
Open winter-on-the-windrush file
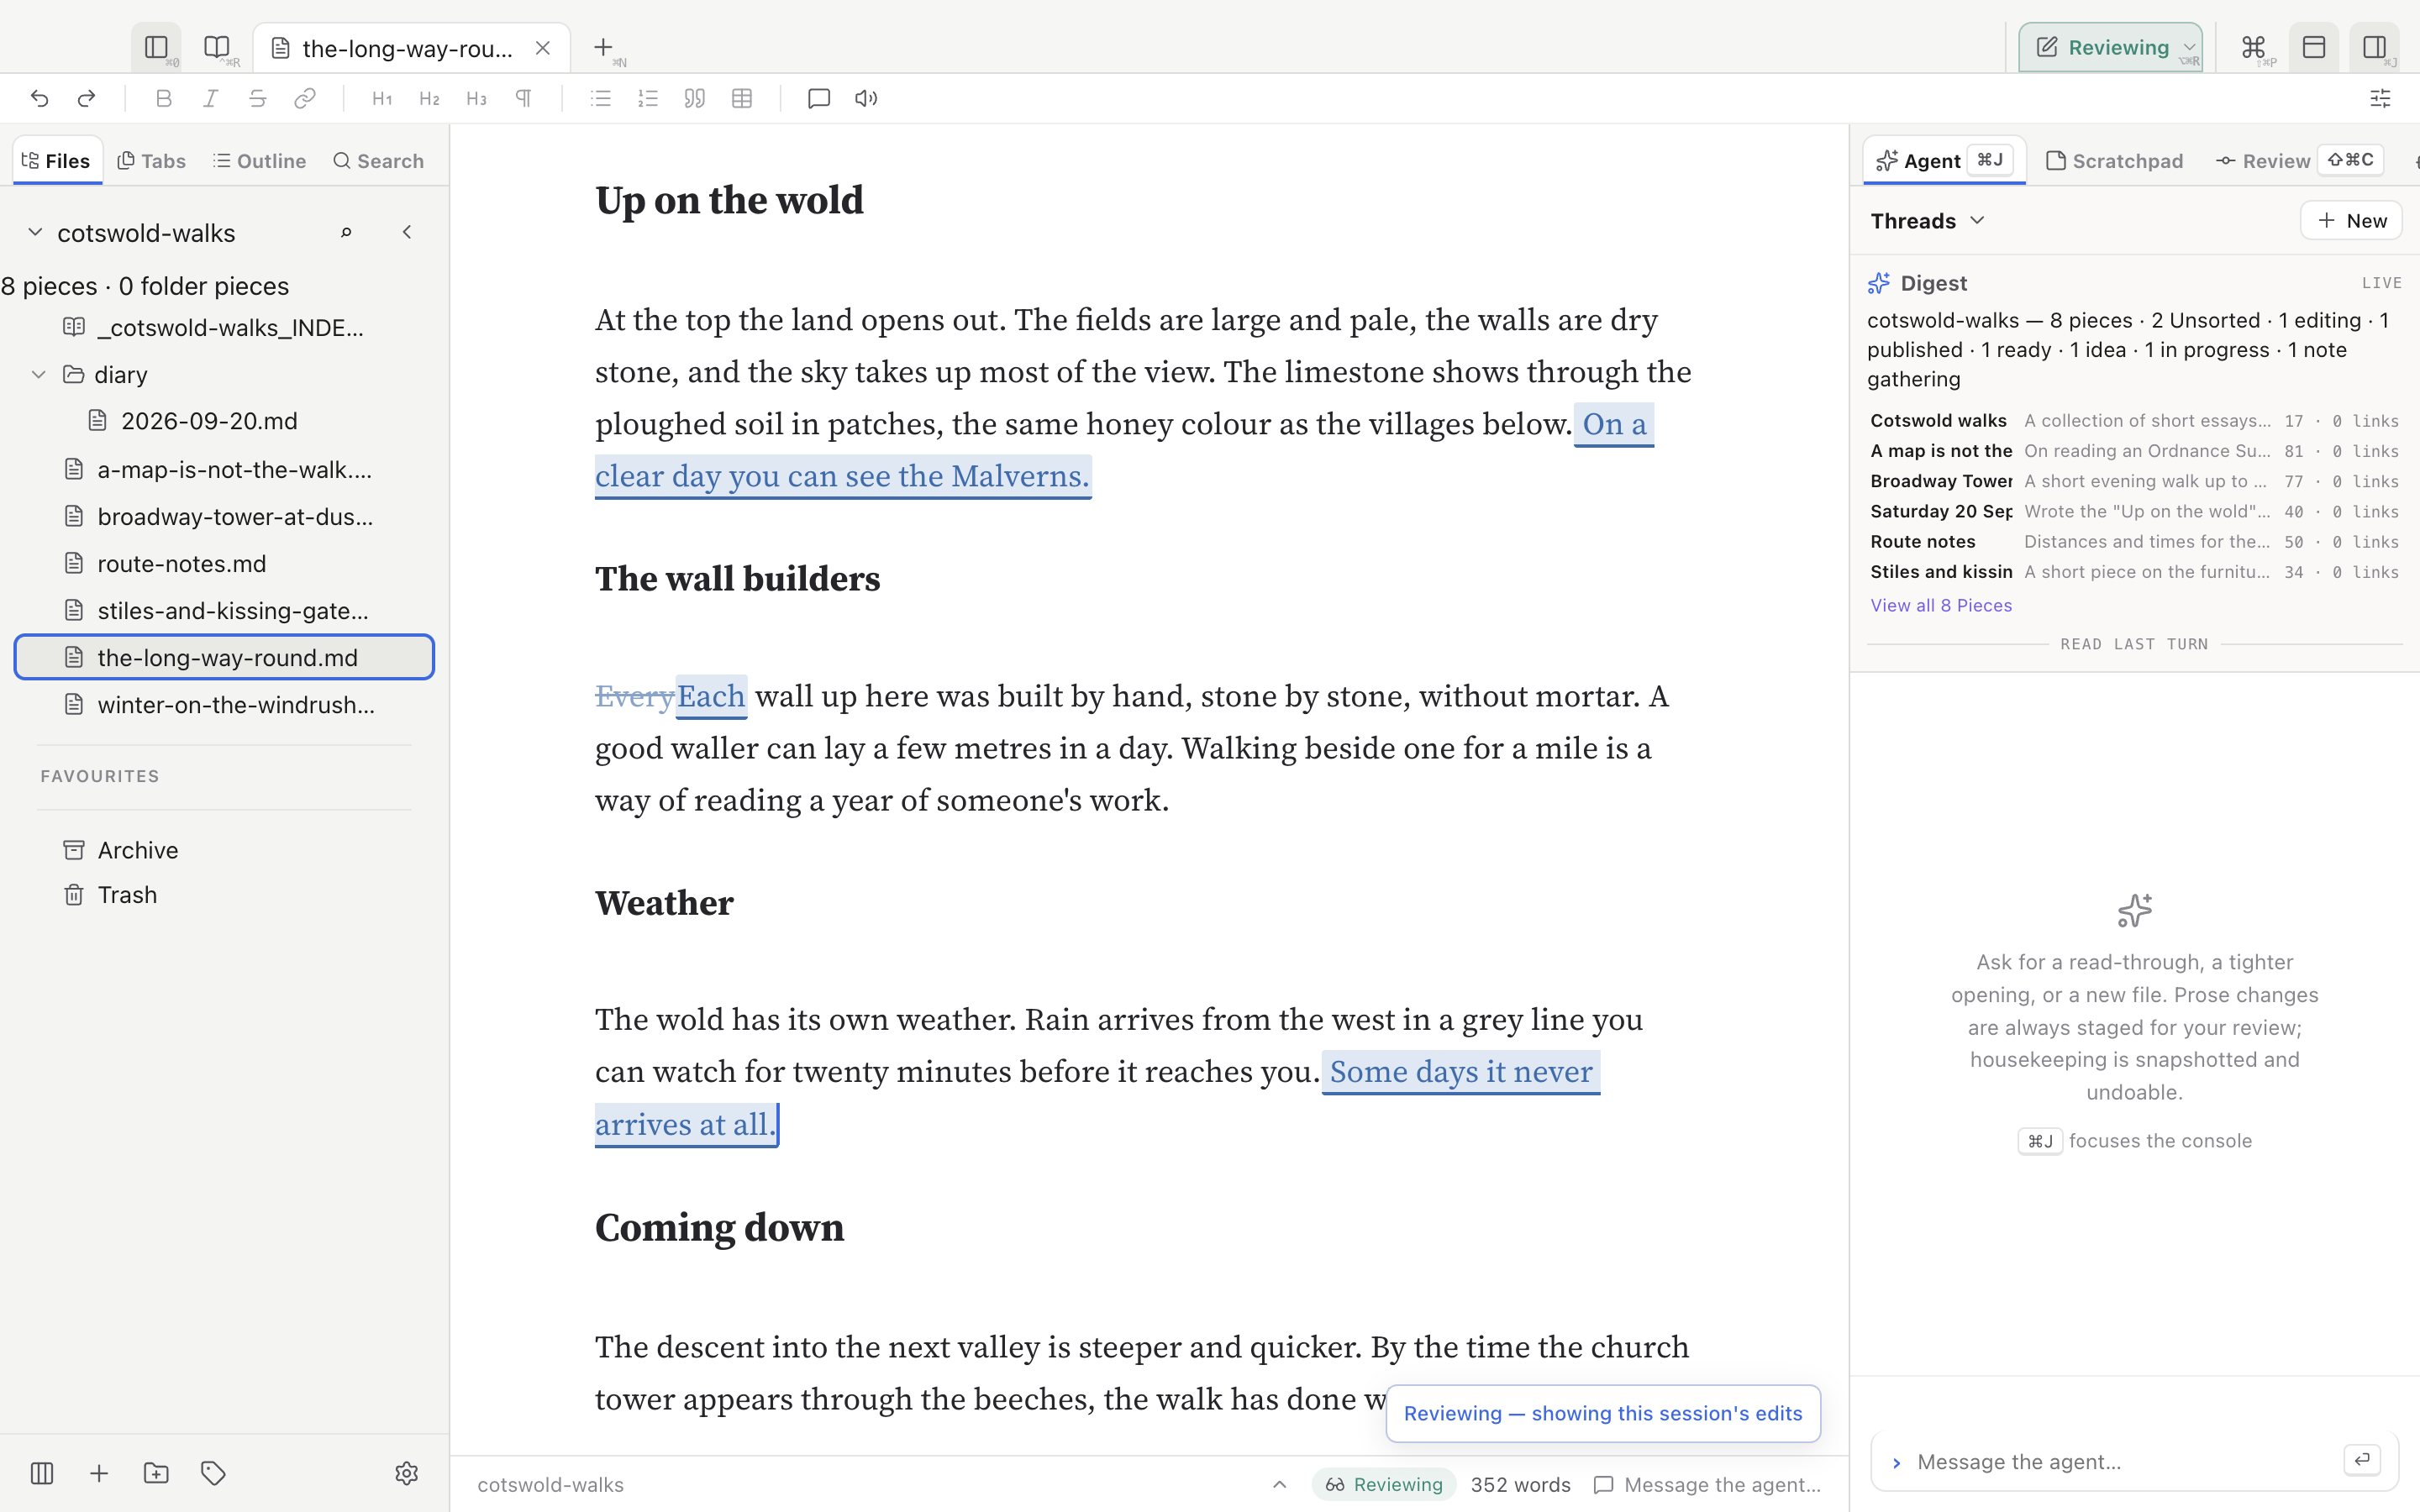click(x=224, y=704)
